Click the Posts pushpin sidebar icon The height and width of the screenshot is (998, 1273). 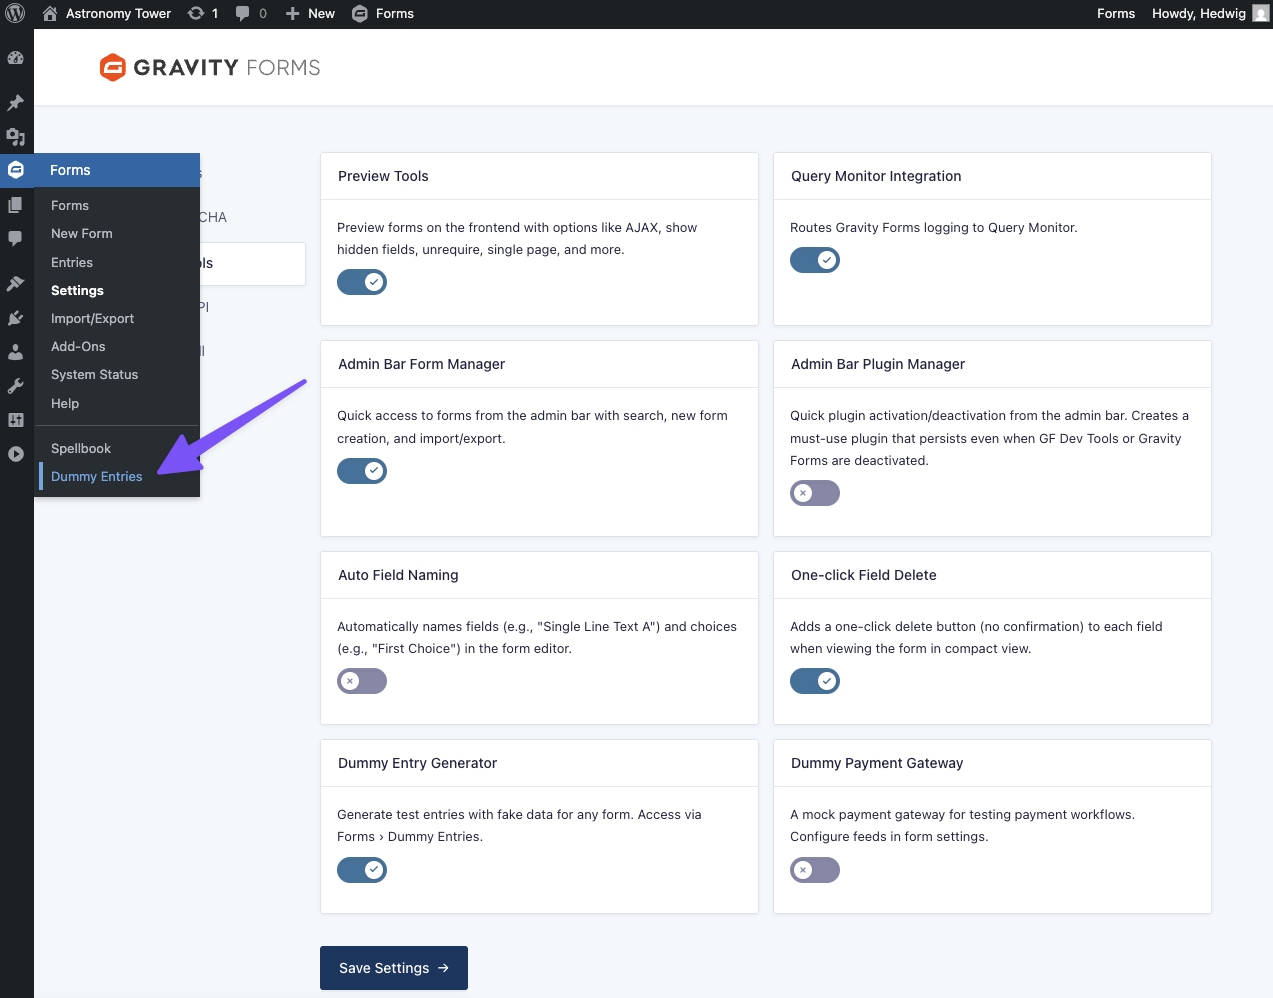[x=15, y=103]
